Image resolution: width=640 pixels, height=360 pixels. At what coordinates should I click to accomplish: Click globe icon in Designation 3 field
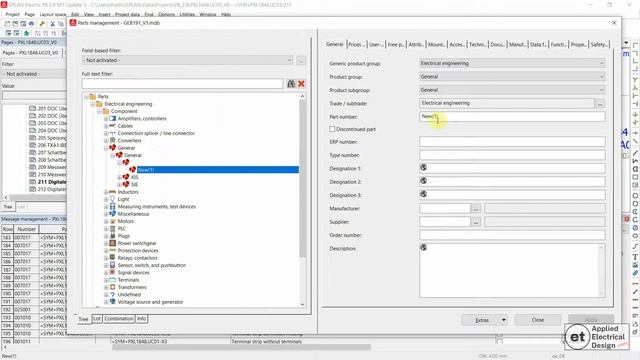(x=423, y=194)
